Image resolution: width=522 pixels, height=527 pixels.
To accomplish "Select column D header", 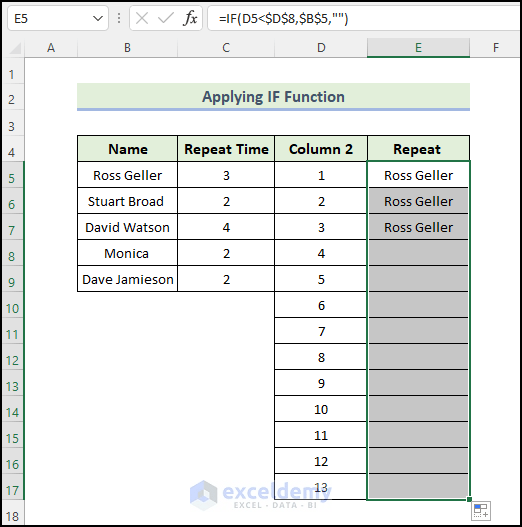I will (321, 48).
